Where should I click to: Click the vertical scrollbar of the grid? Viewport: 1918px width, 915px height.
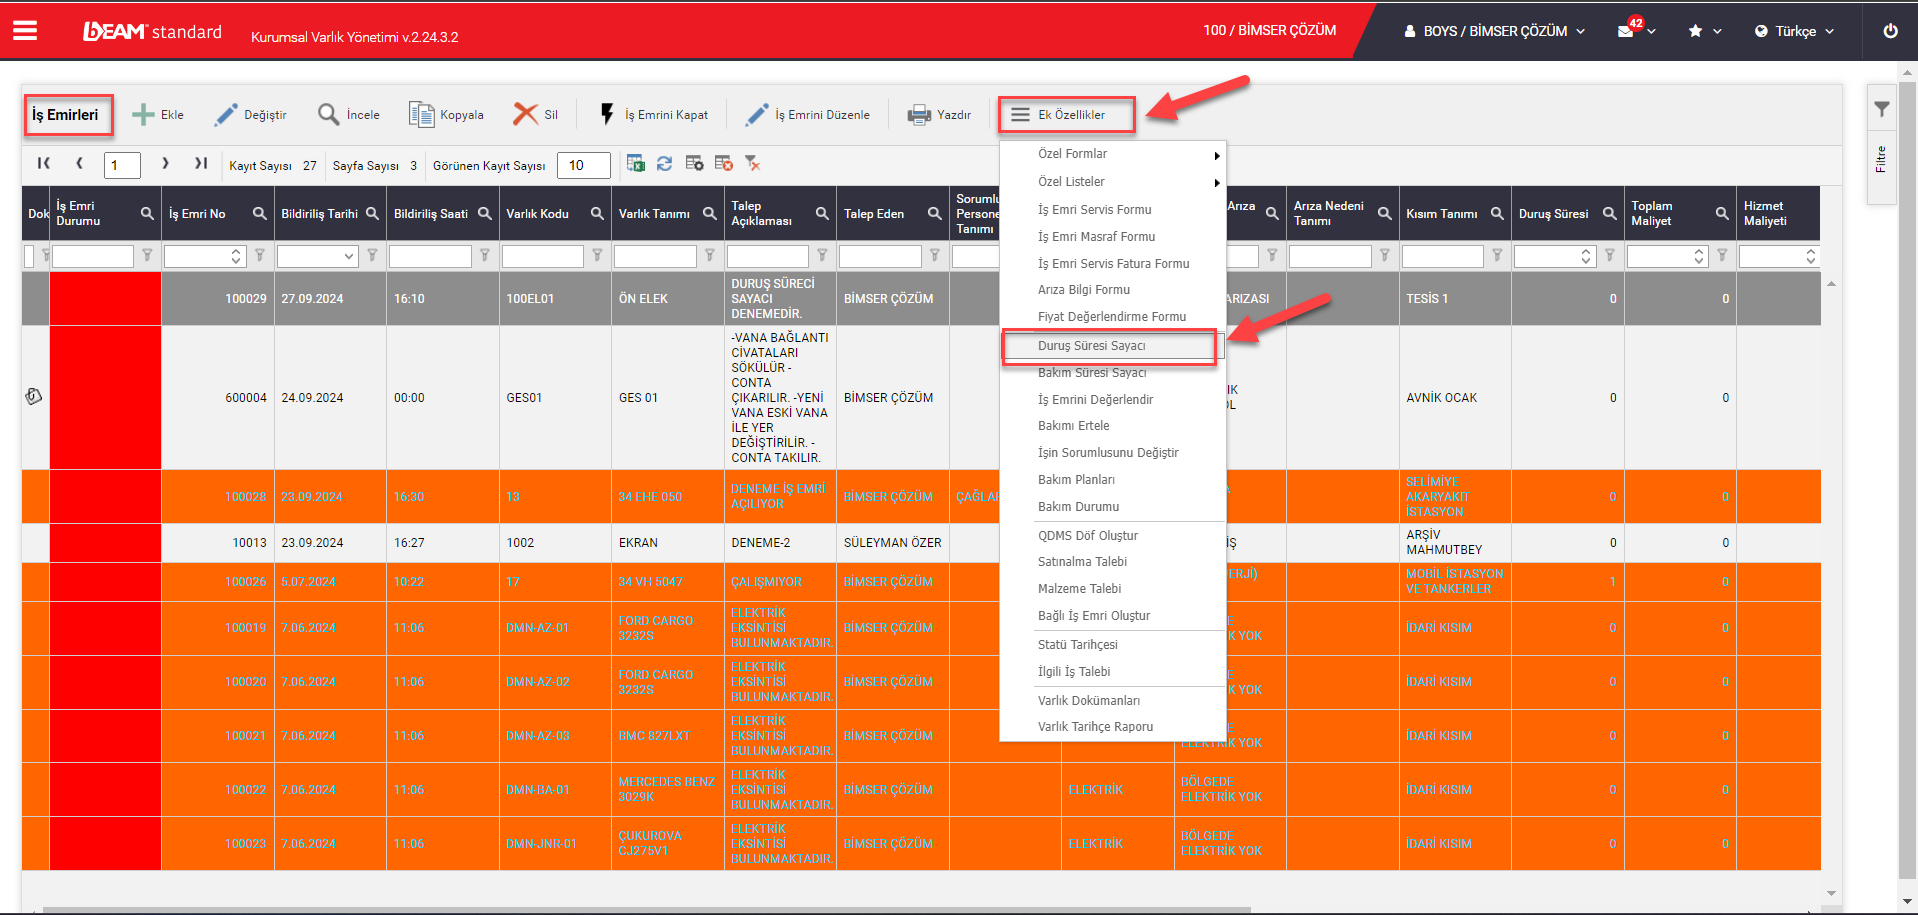(1831, 588)
